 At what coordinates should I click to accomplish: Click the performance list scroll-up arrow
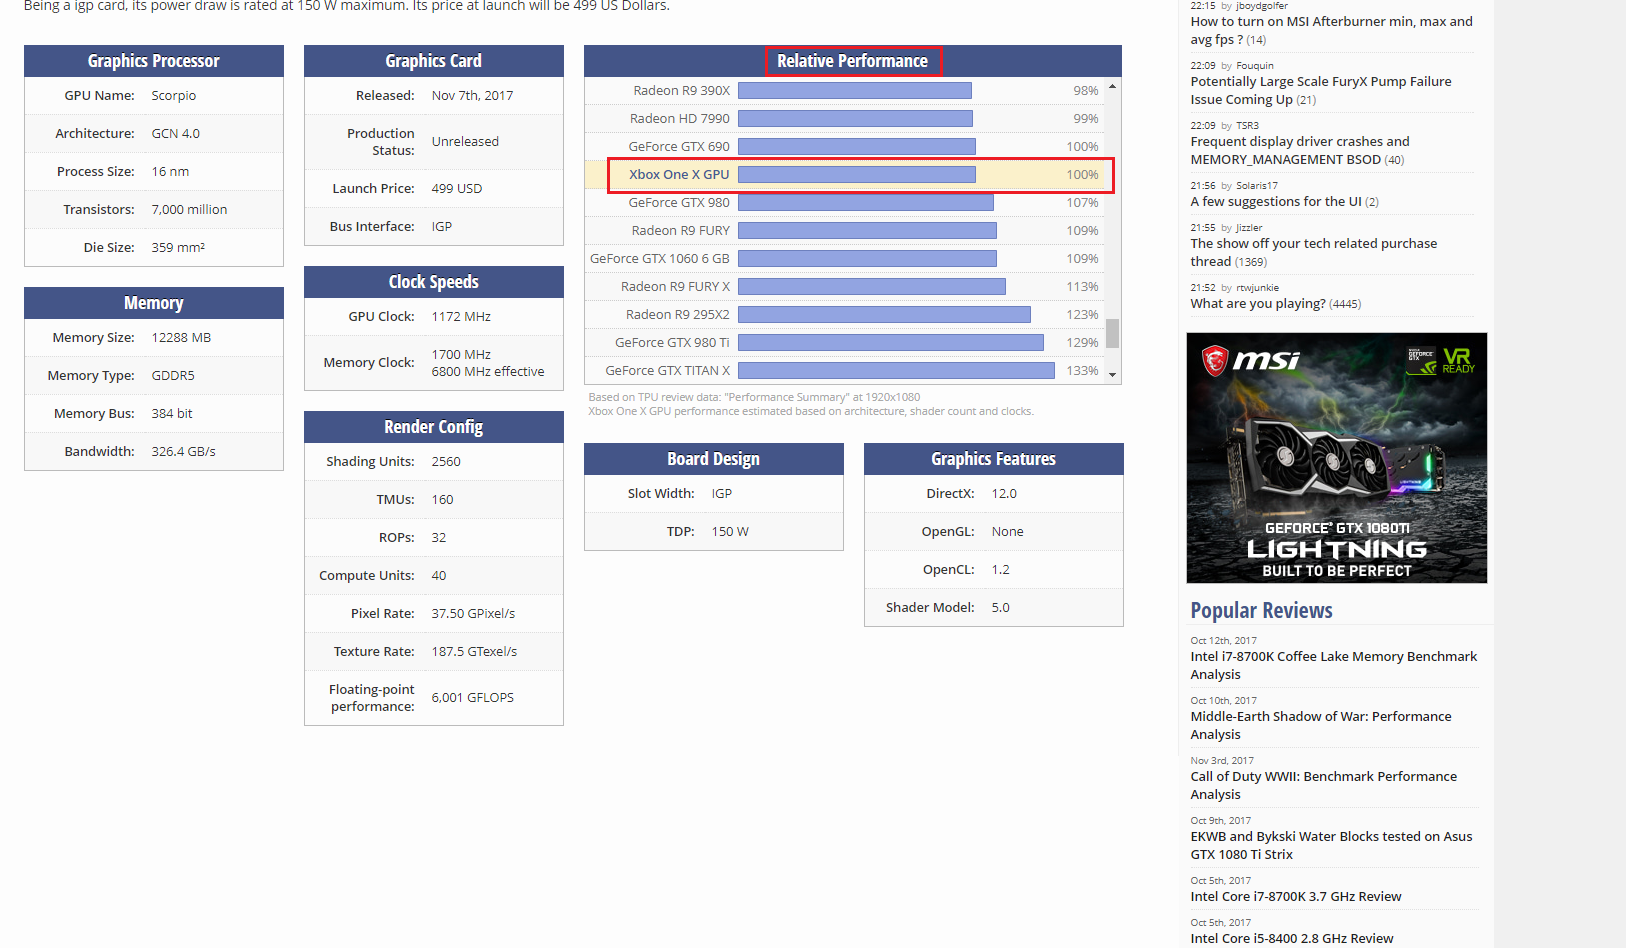1112,86
